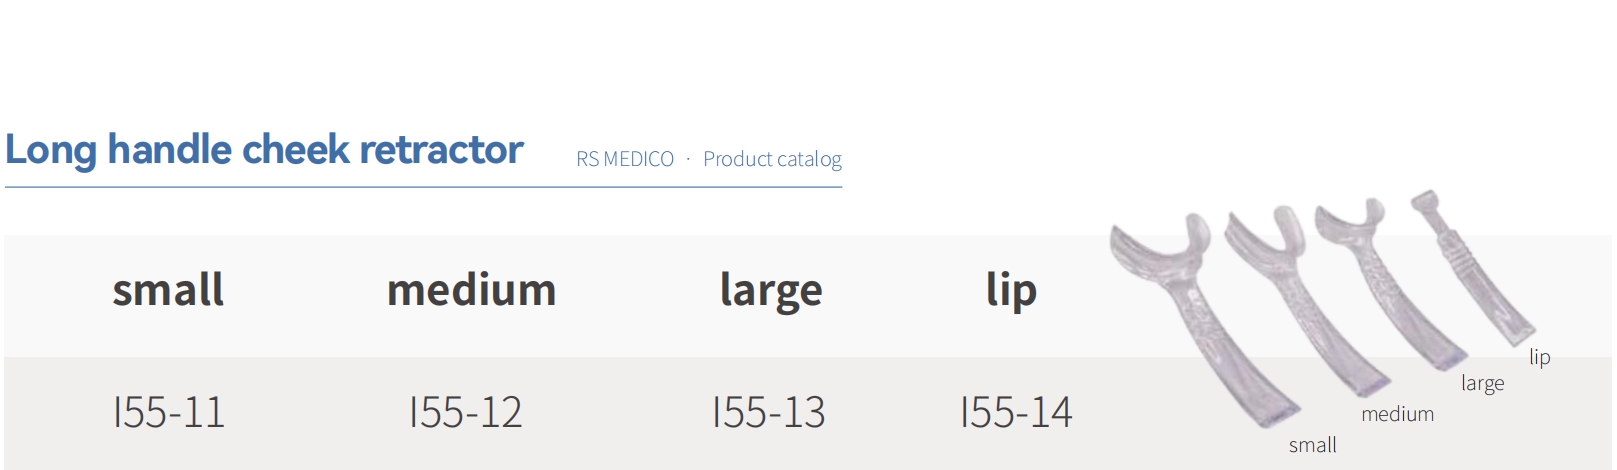
Task: Click the 'large' caption near image
Action: point(1482,384)
